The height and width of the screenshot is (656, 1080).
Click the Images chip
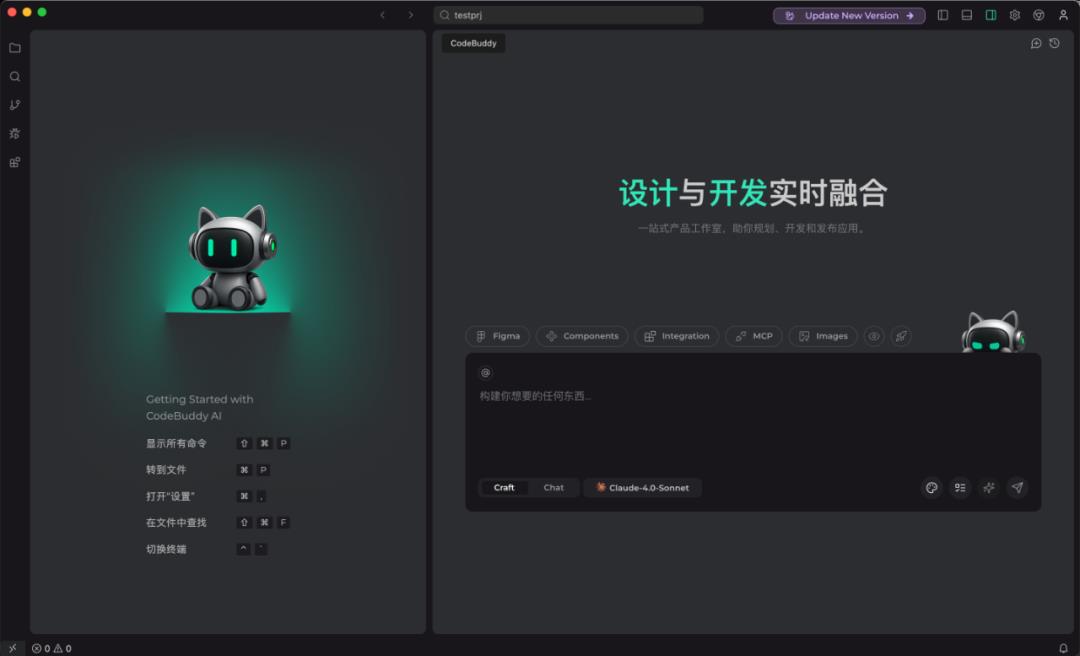point(823,336)
